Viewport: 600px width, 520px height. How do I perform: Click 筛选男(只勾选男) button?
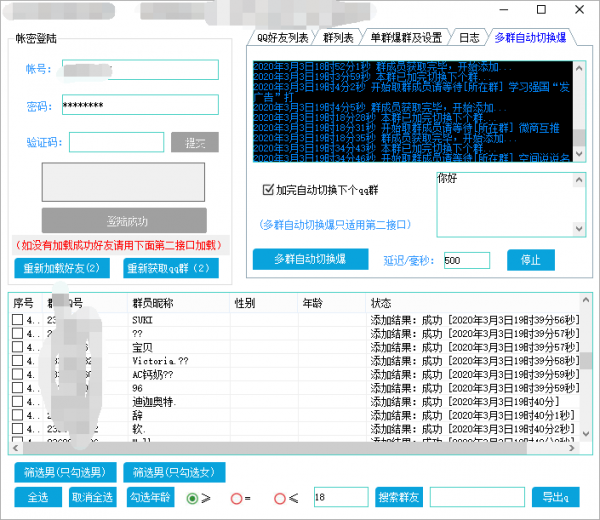coord(65,473)
